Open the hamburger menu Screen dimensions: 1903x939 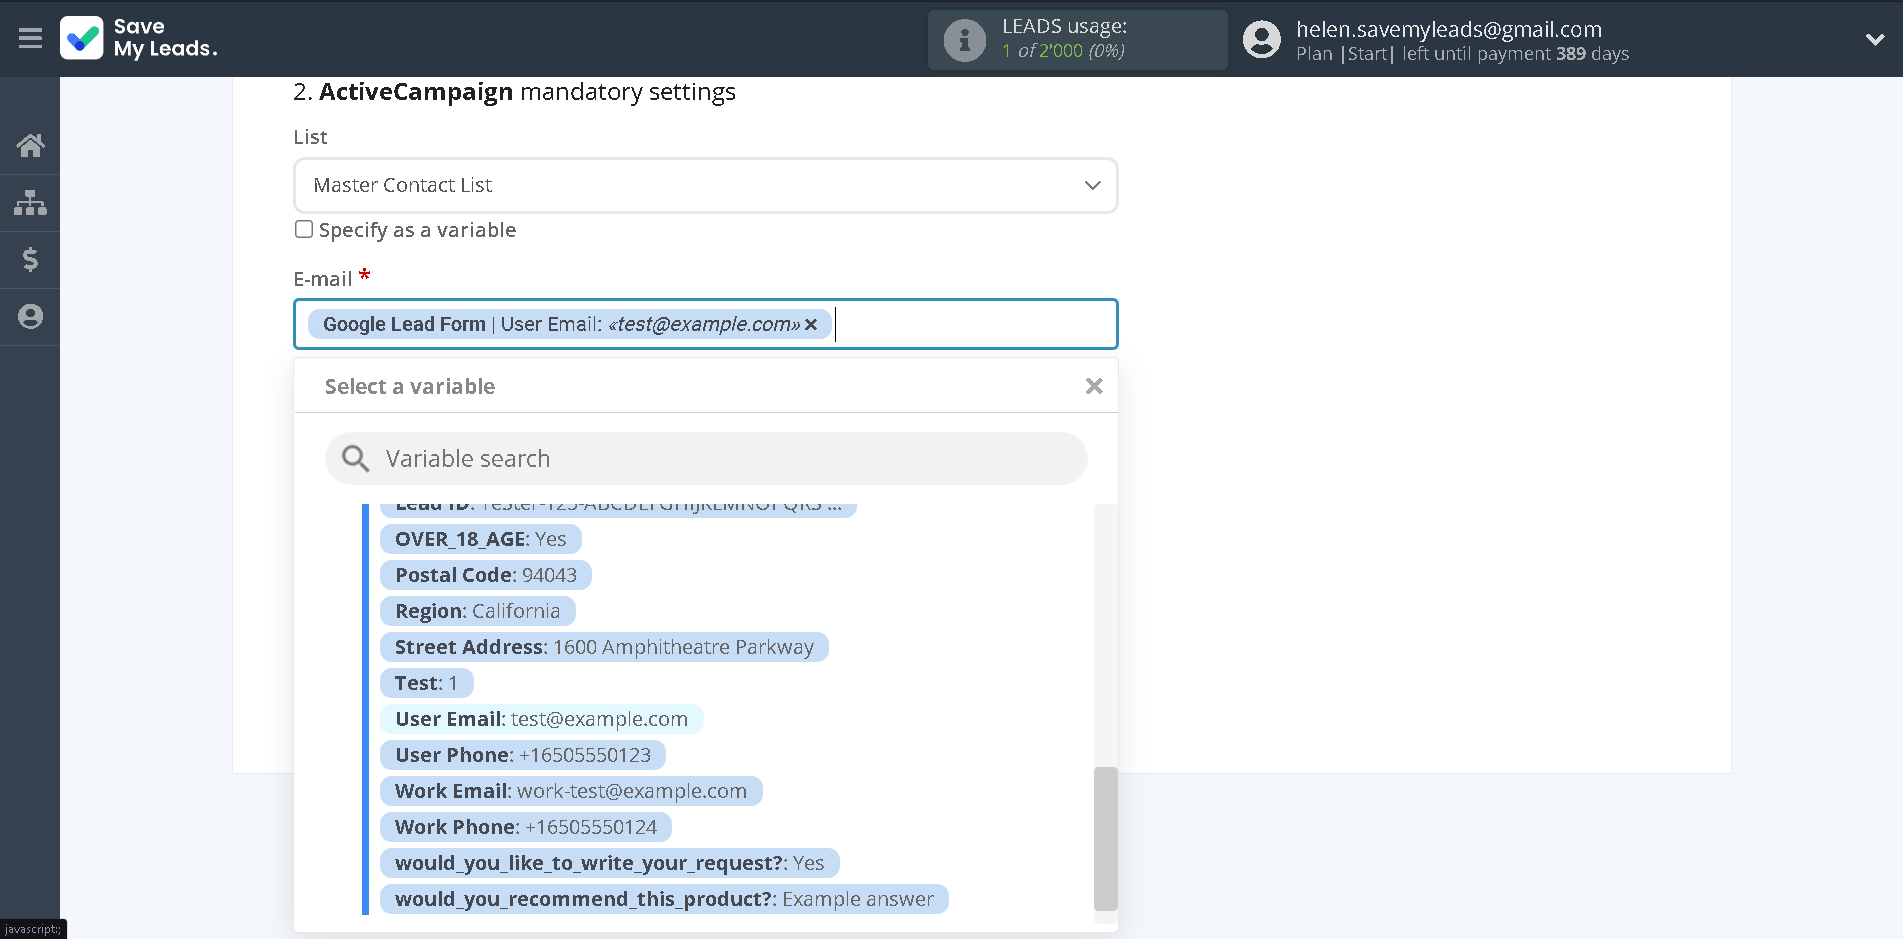tap(30, 38)
